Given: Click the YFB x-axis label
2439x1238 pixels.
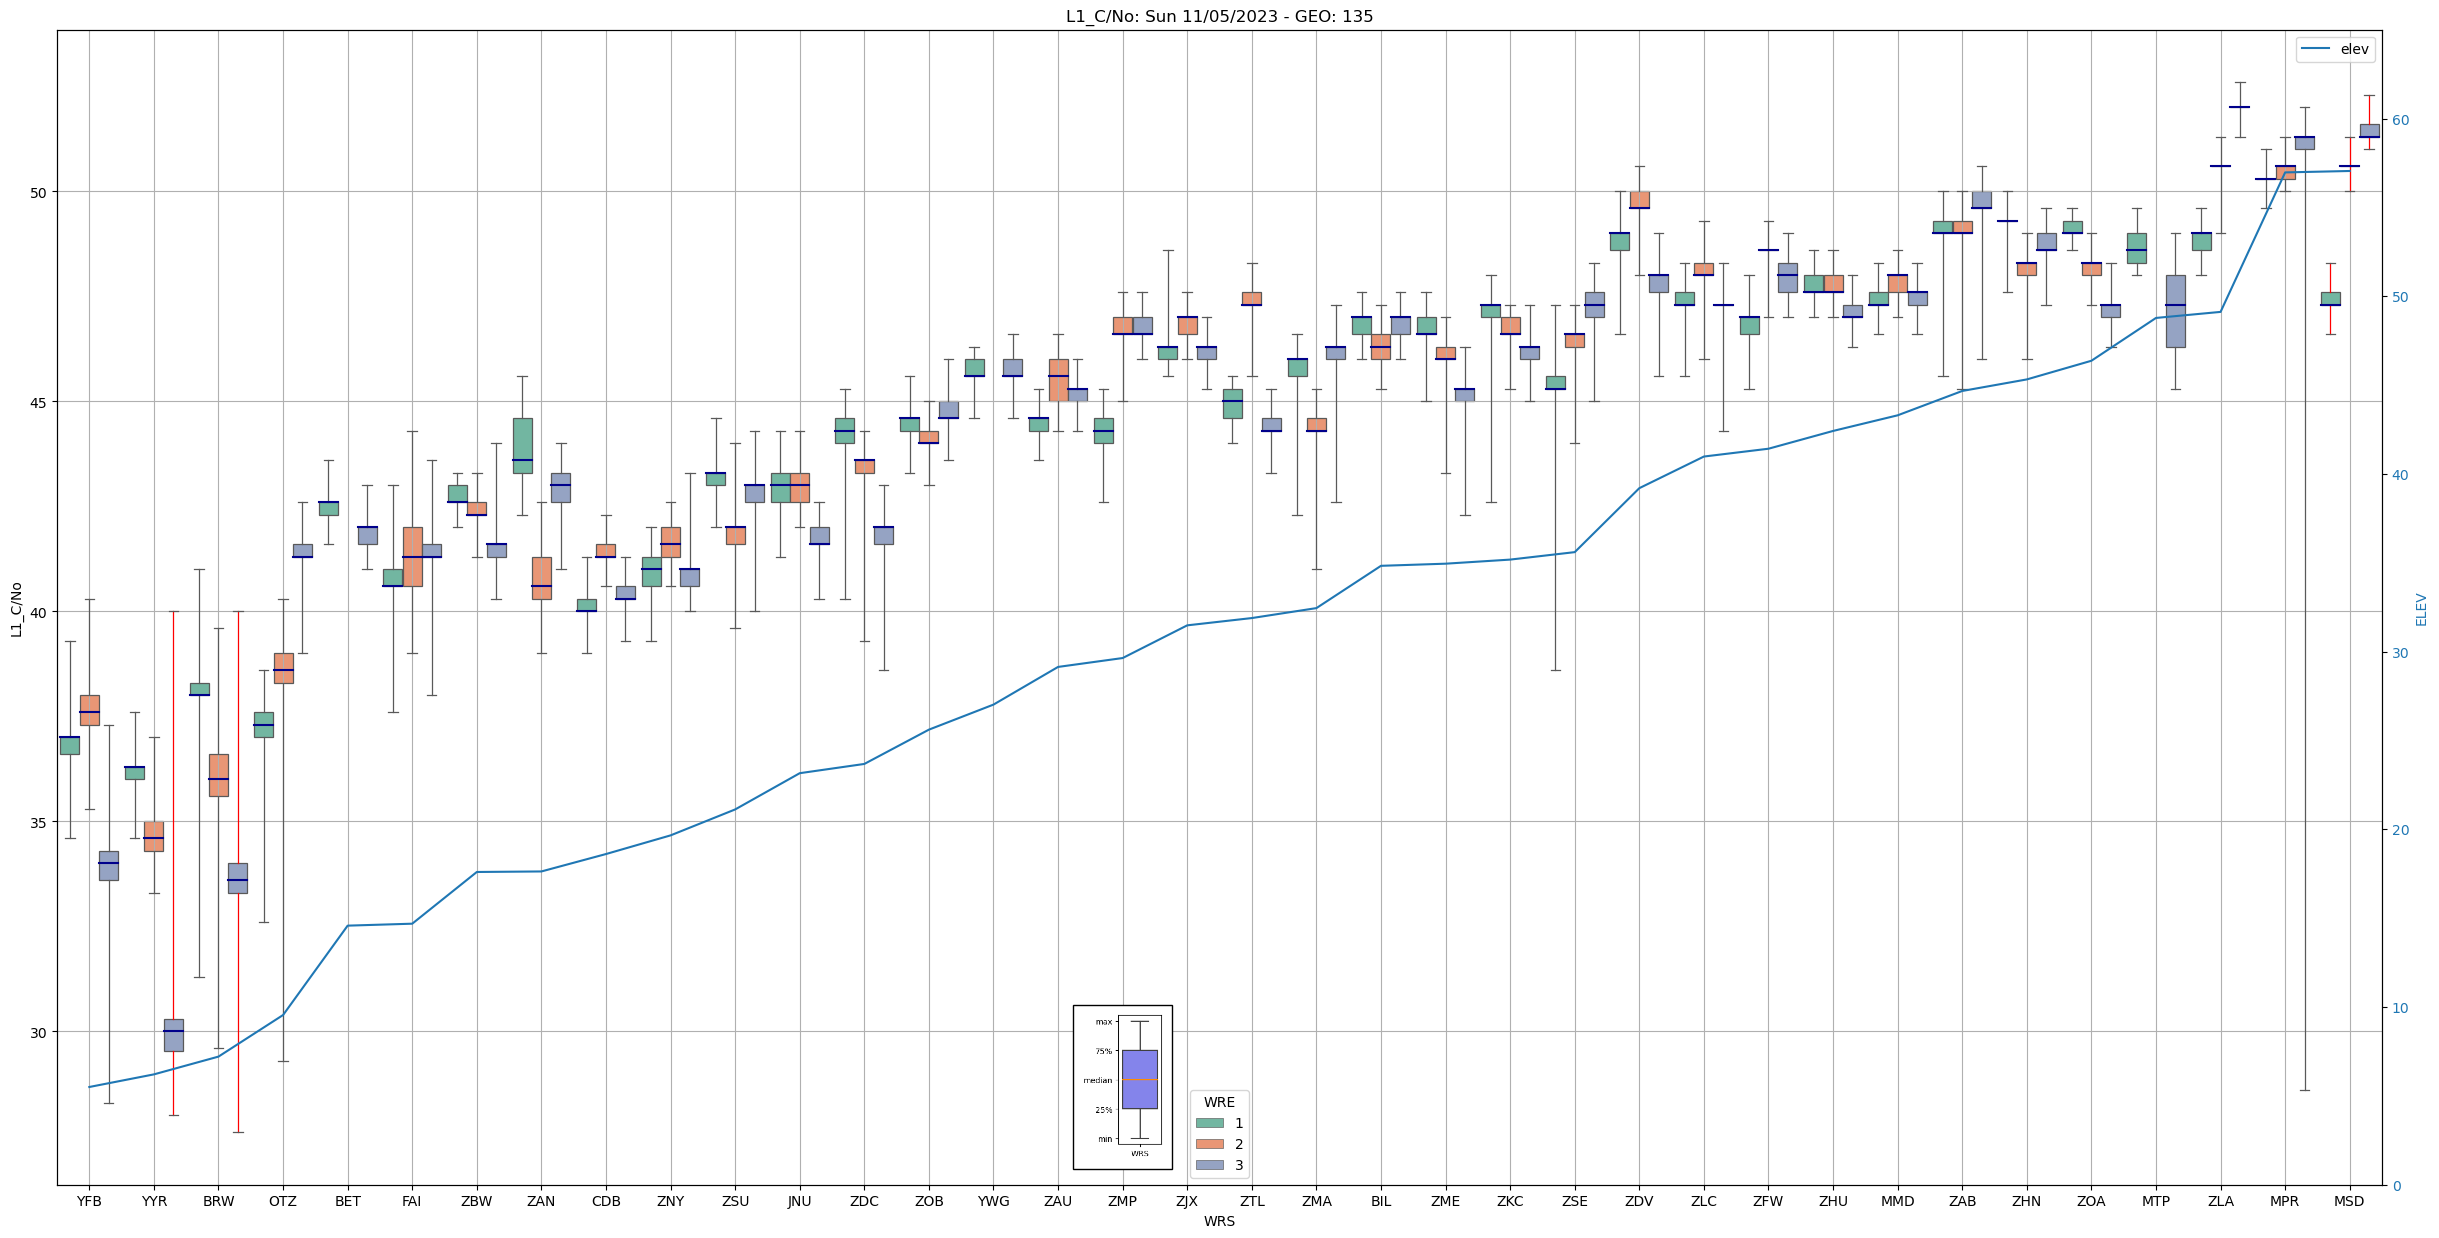Looking at the screenshot, I should pos(89,1201).
